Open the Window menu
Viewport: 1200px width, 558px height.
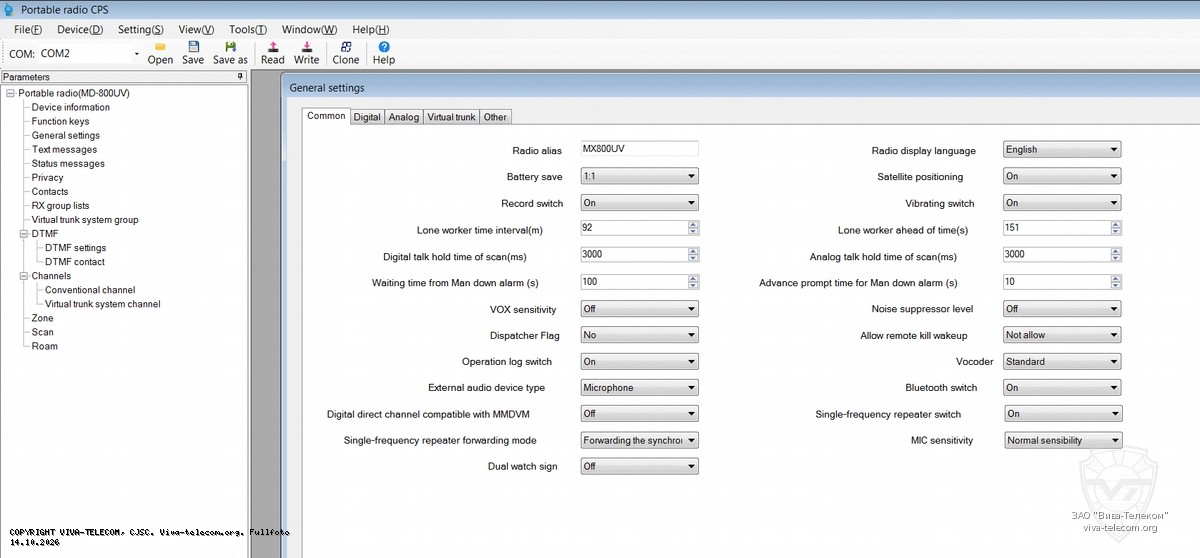(309, 30)
